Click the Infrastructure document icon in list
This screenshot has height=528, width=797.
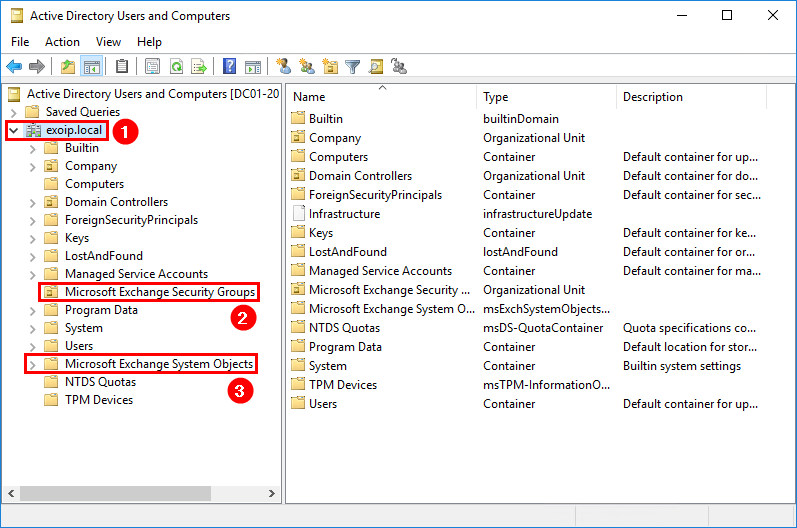298,213
